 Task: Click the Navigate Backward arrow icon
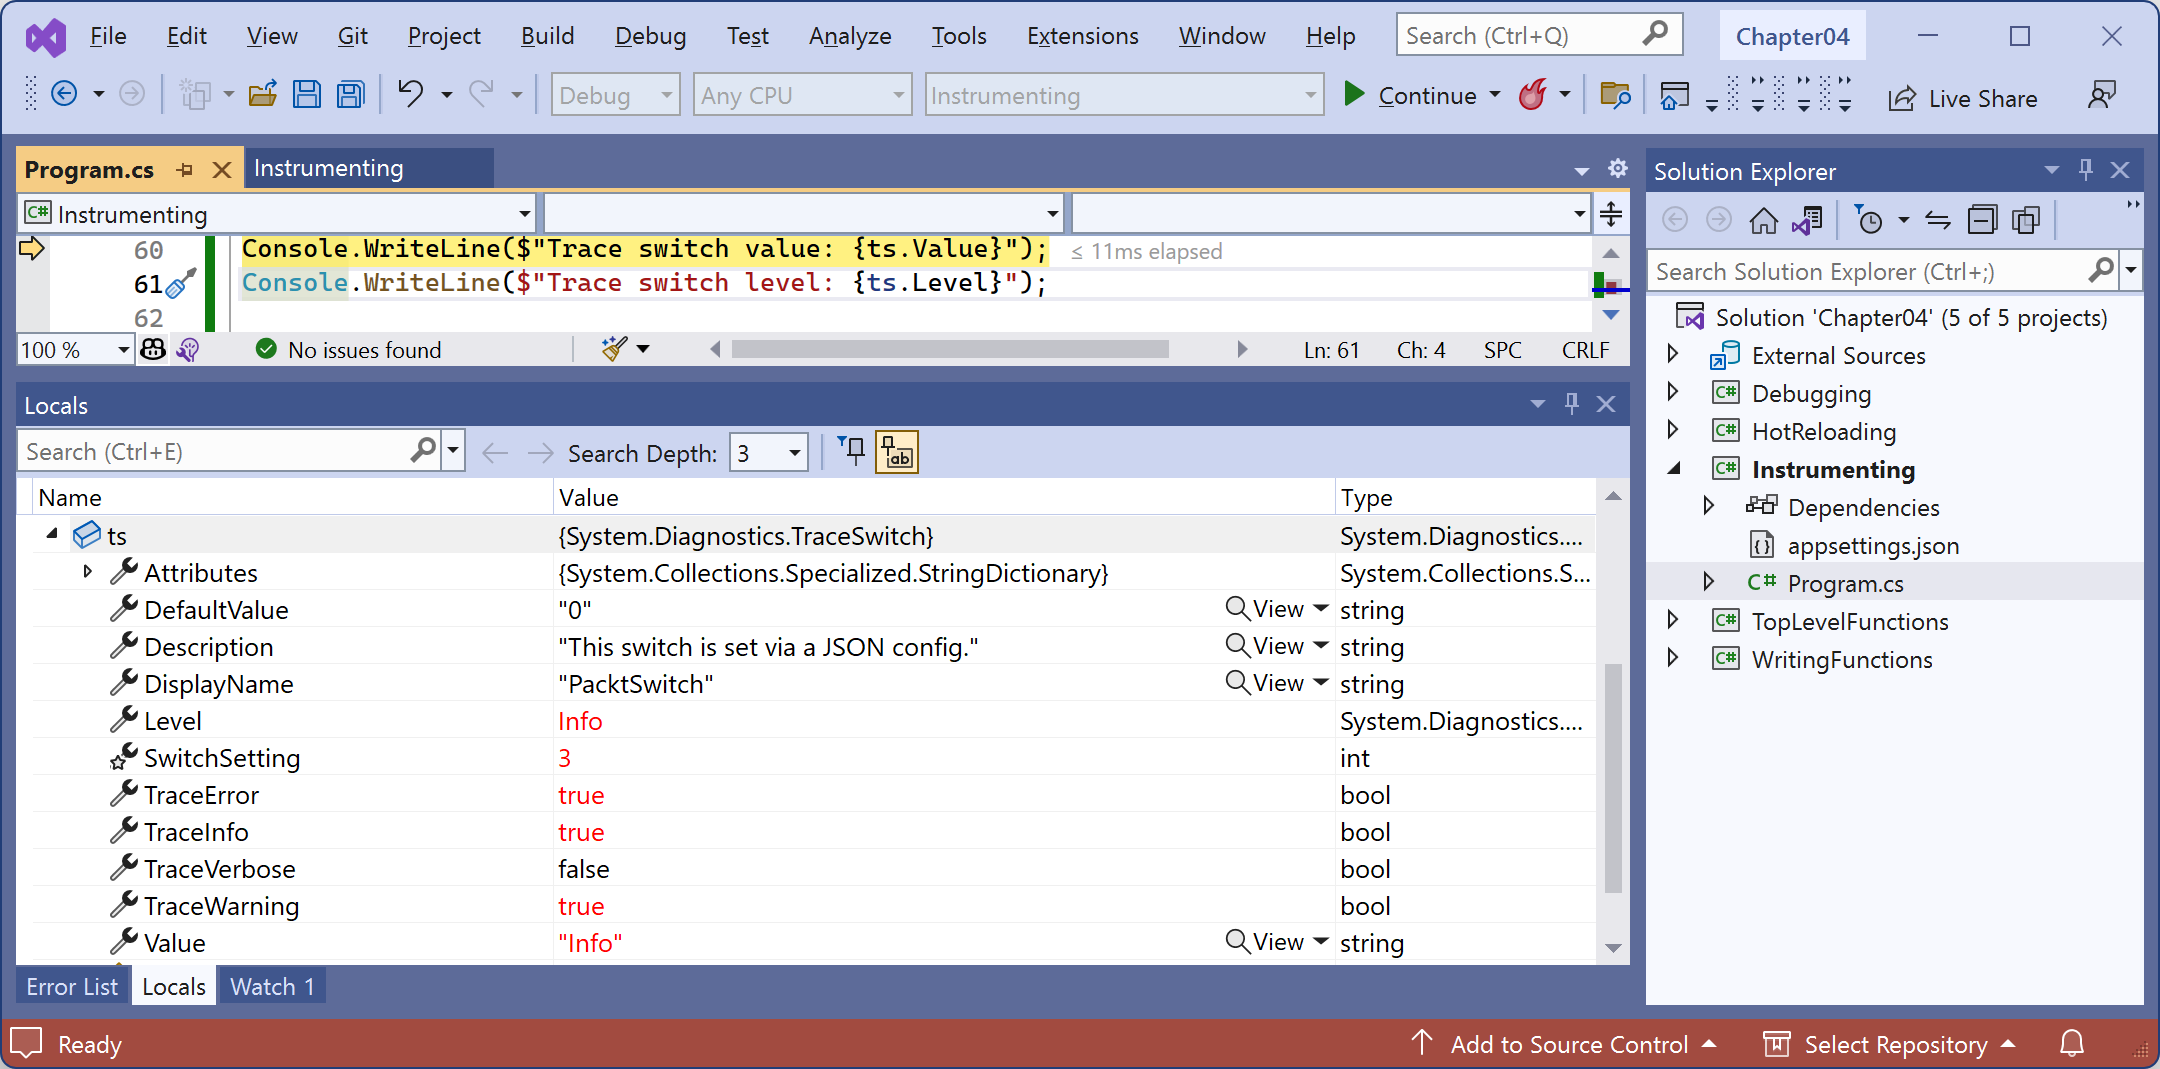tap(64, 95)
